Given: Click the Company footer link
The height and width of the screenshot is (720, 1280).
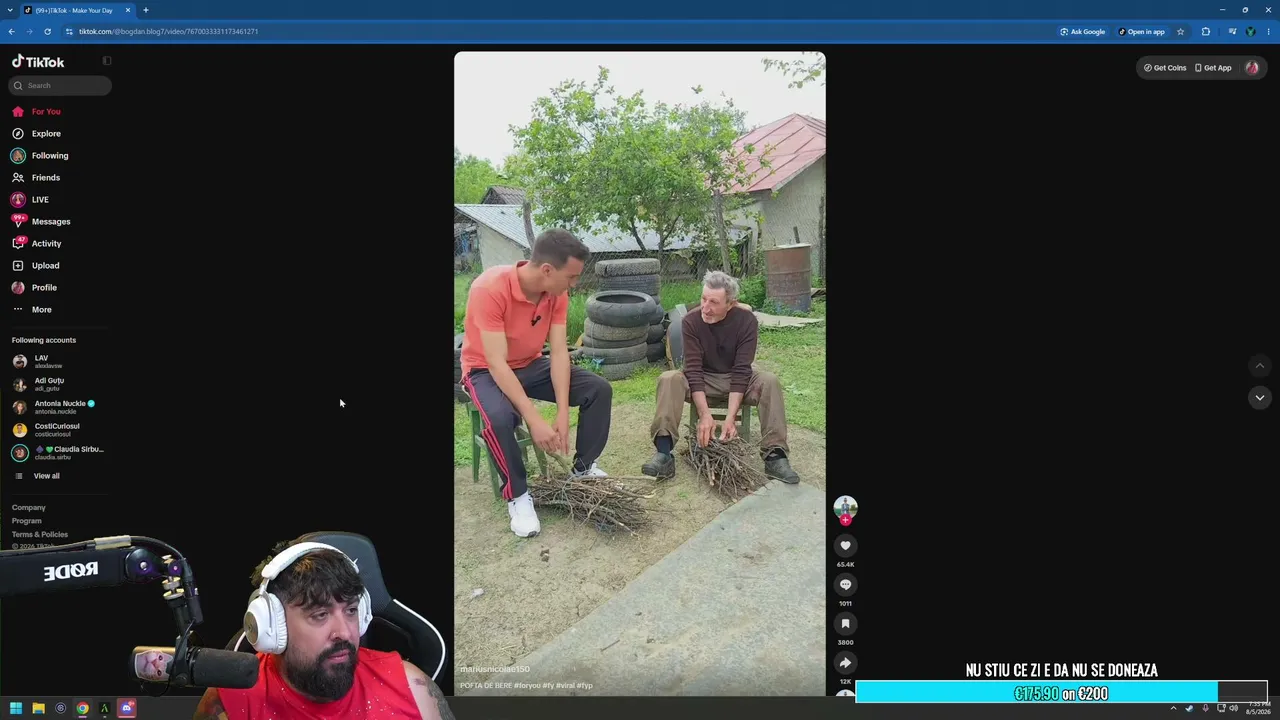Looking at the screenshot, I should [x=29, y=508].
